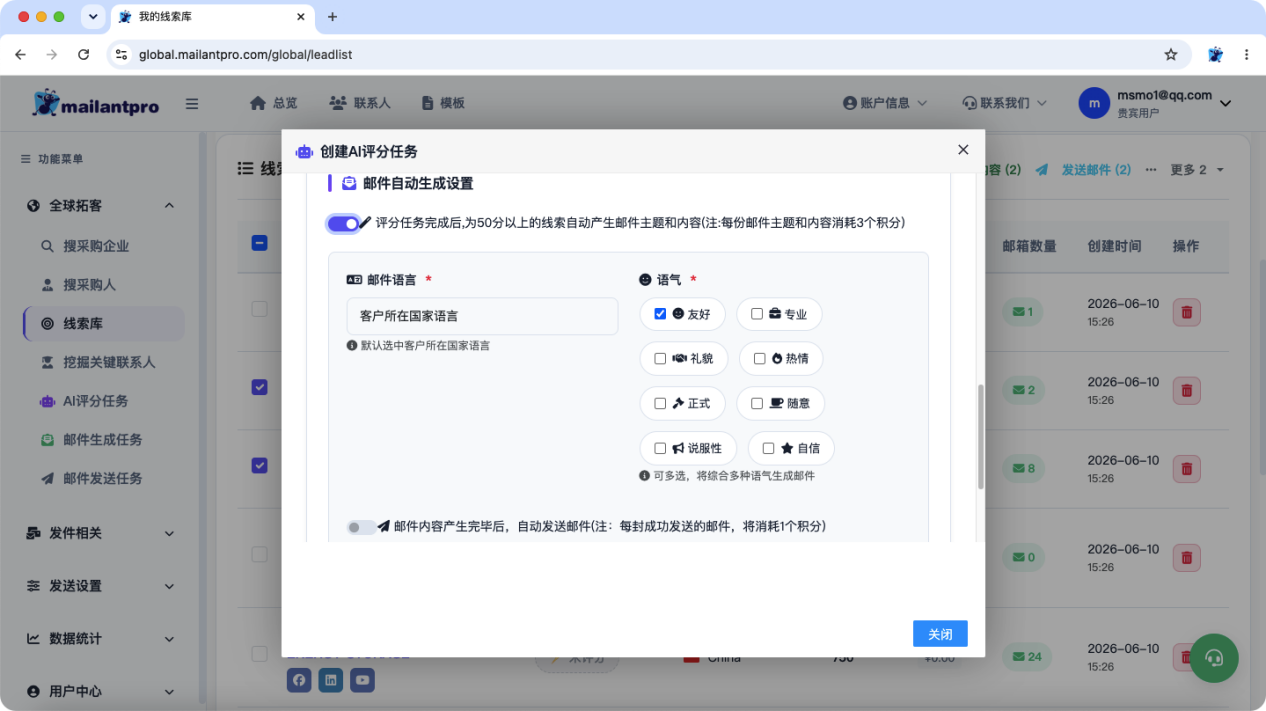Click the 功能菜单 sidebar header
The image size is (1266, 711).
click(x=52, y=159)
